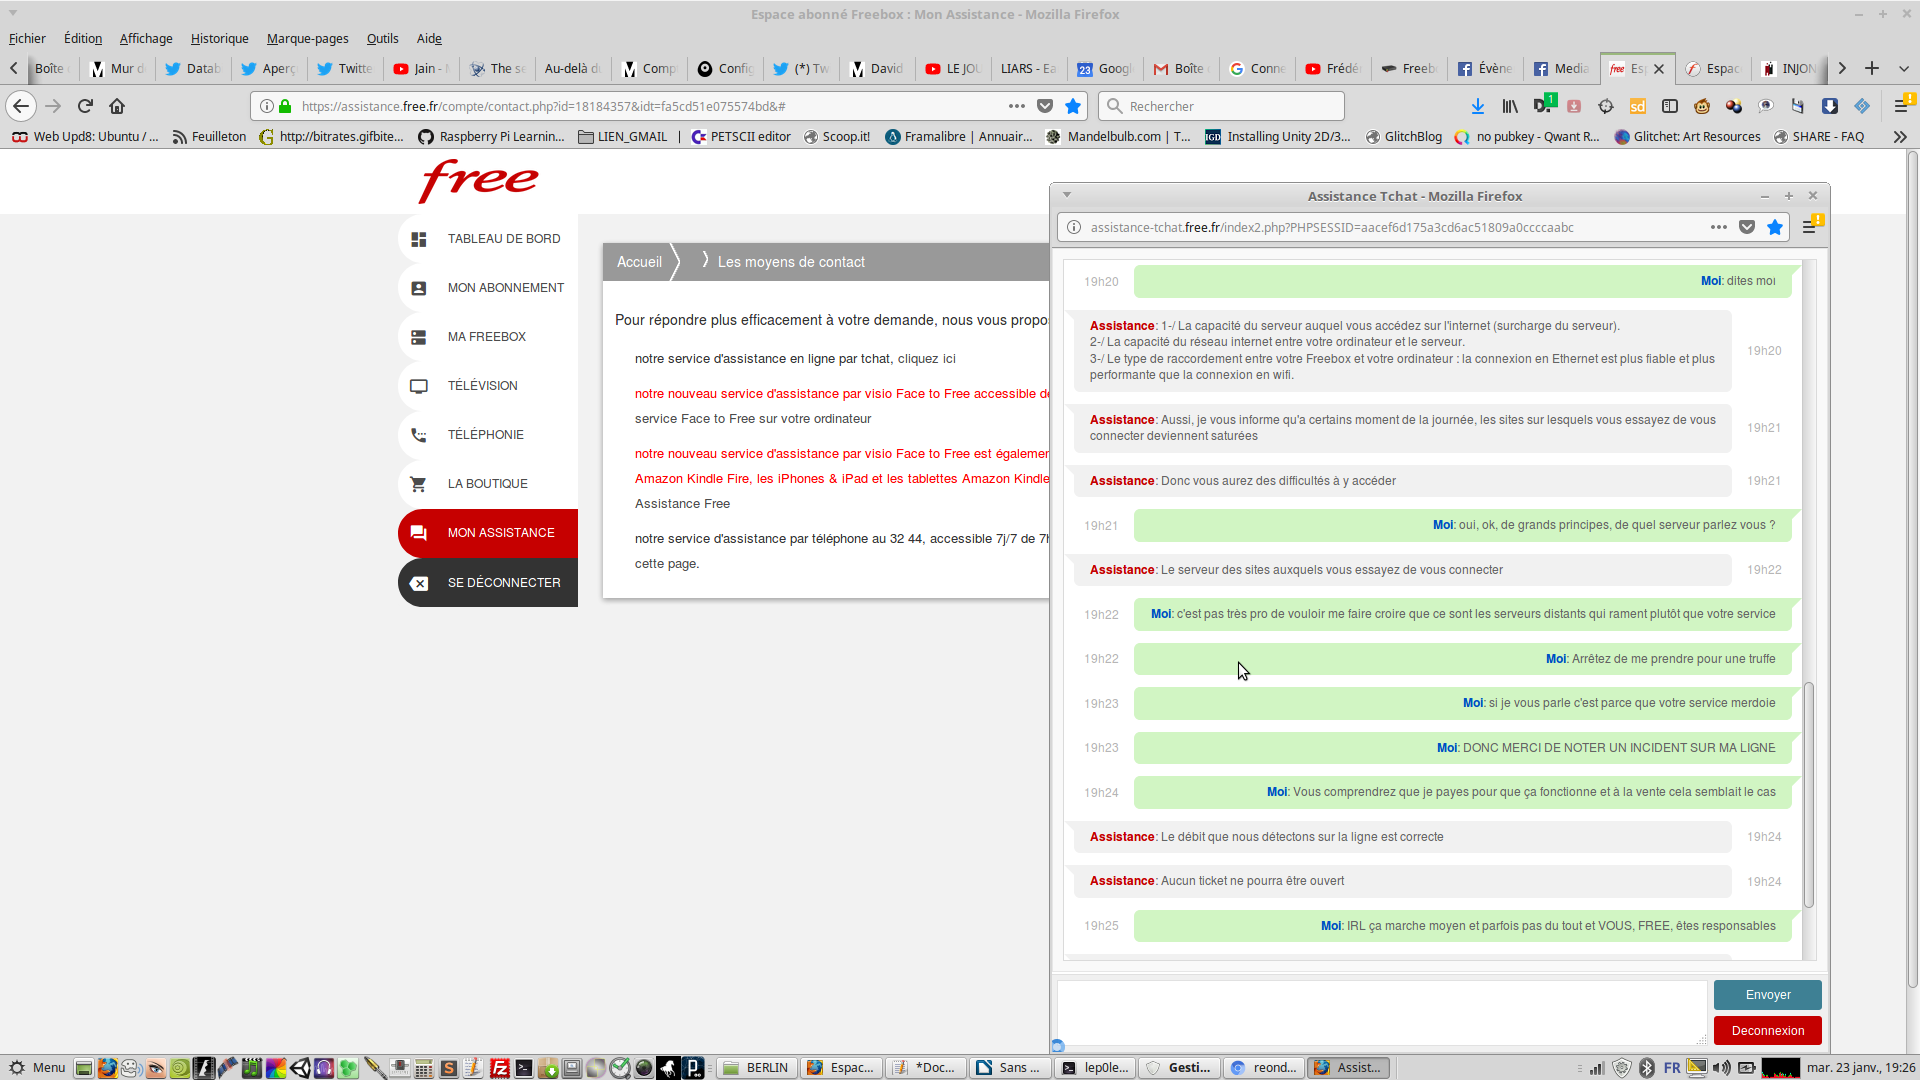Screen dimensions: 1920x1080
Task: Click the downloads arrow icon
Action: [1477, 106]
